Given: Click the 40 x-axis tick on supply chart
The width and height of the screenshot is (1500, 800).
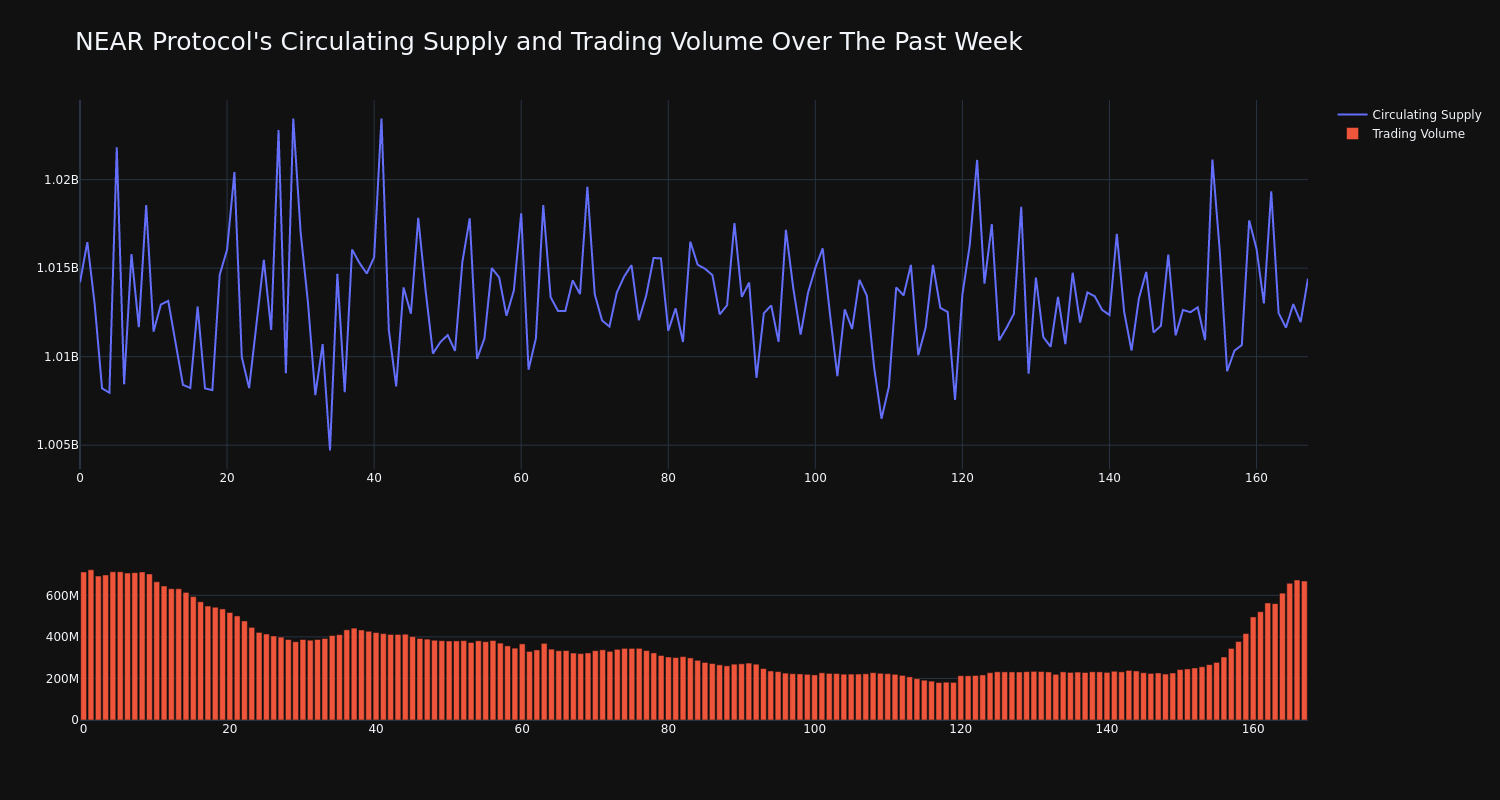Looking at the screenshot, I should click(x=374, y=478).
